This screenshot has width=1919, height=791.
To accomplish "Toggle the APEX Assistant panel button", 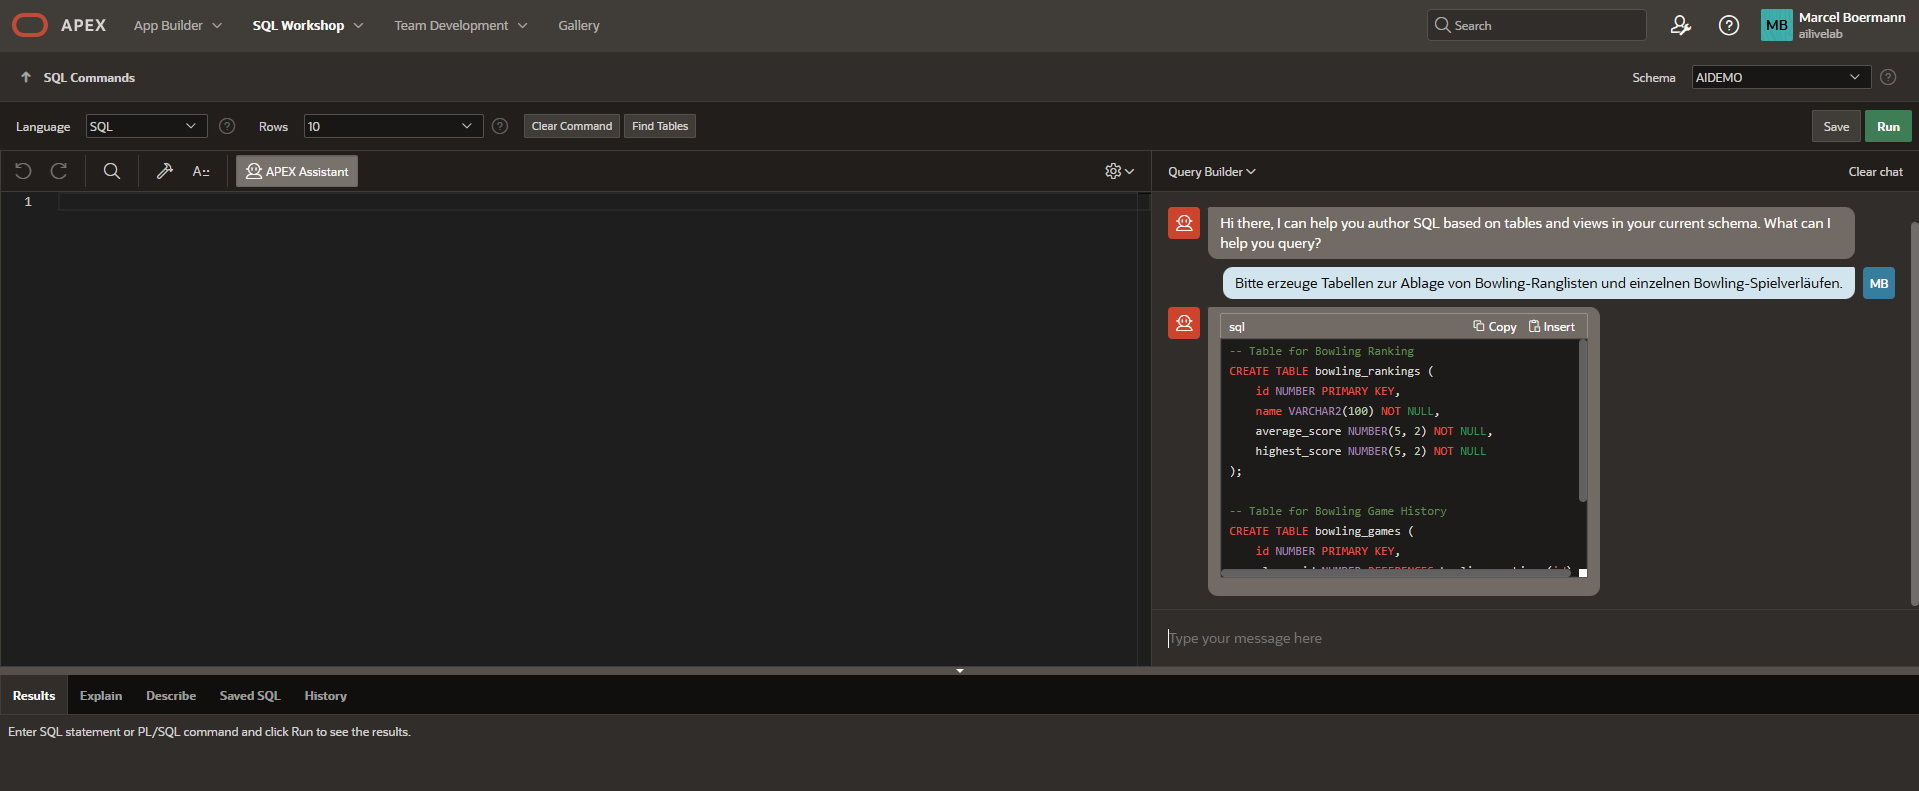I will (x=297, y=171).
